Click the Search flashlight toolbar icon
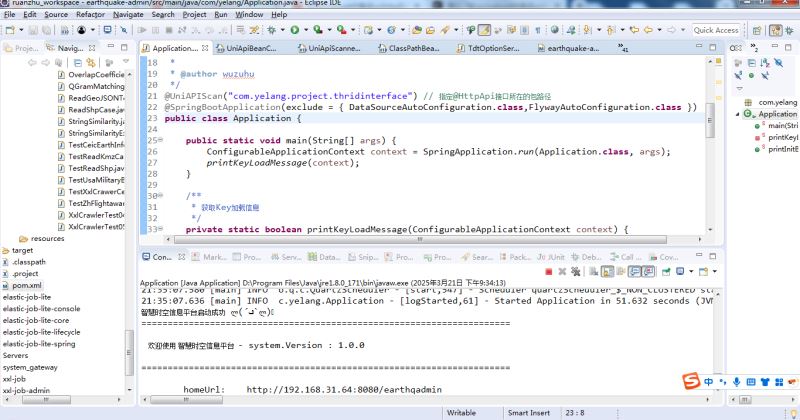 pyautogui.click(x=445, y=30)
